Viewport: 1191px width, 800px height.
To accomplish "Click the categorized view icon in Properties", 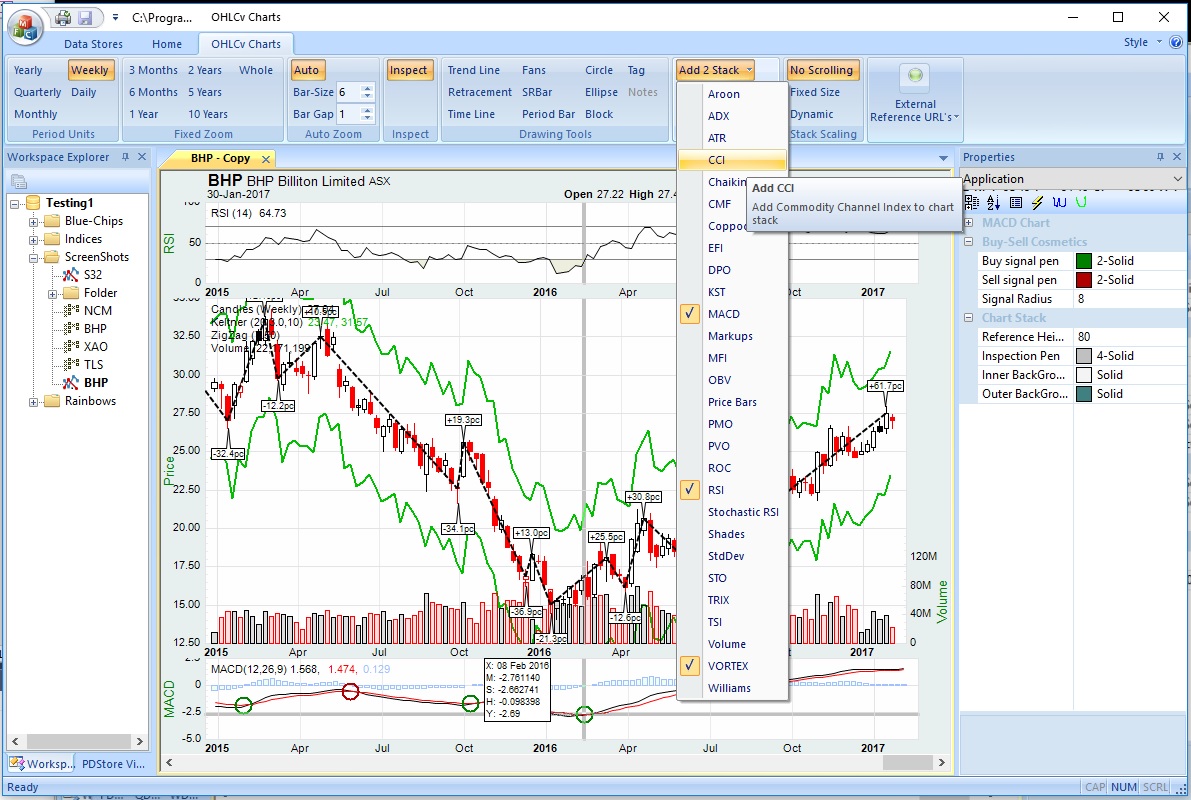I will pyautogui.click(x=971, y=202).
